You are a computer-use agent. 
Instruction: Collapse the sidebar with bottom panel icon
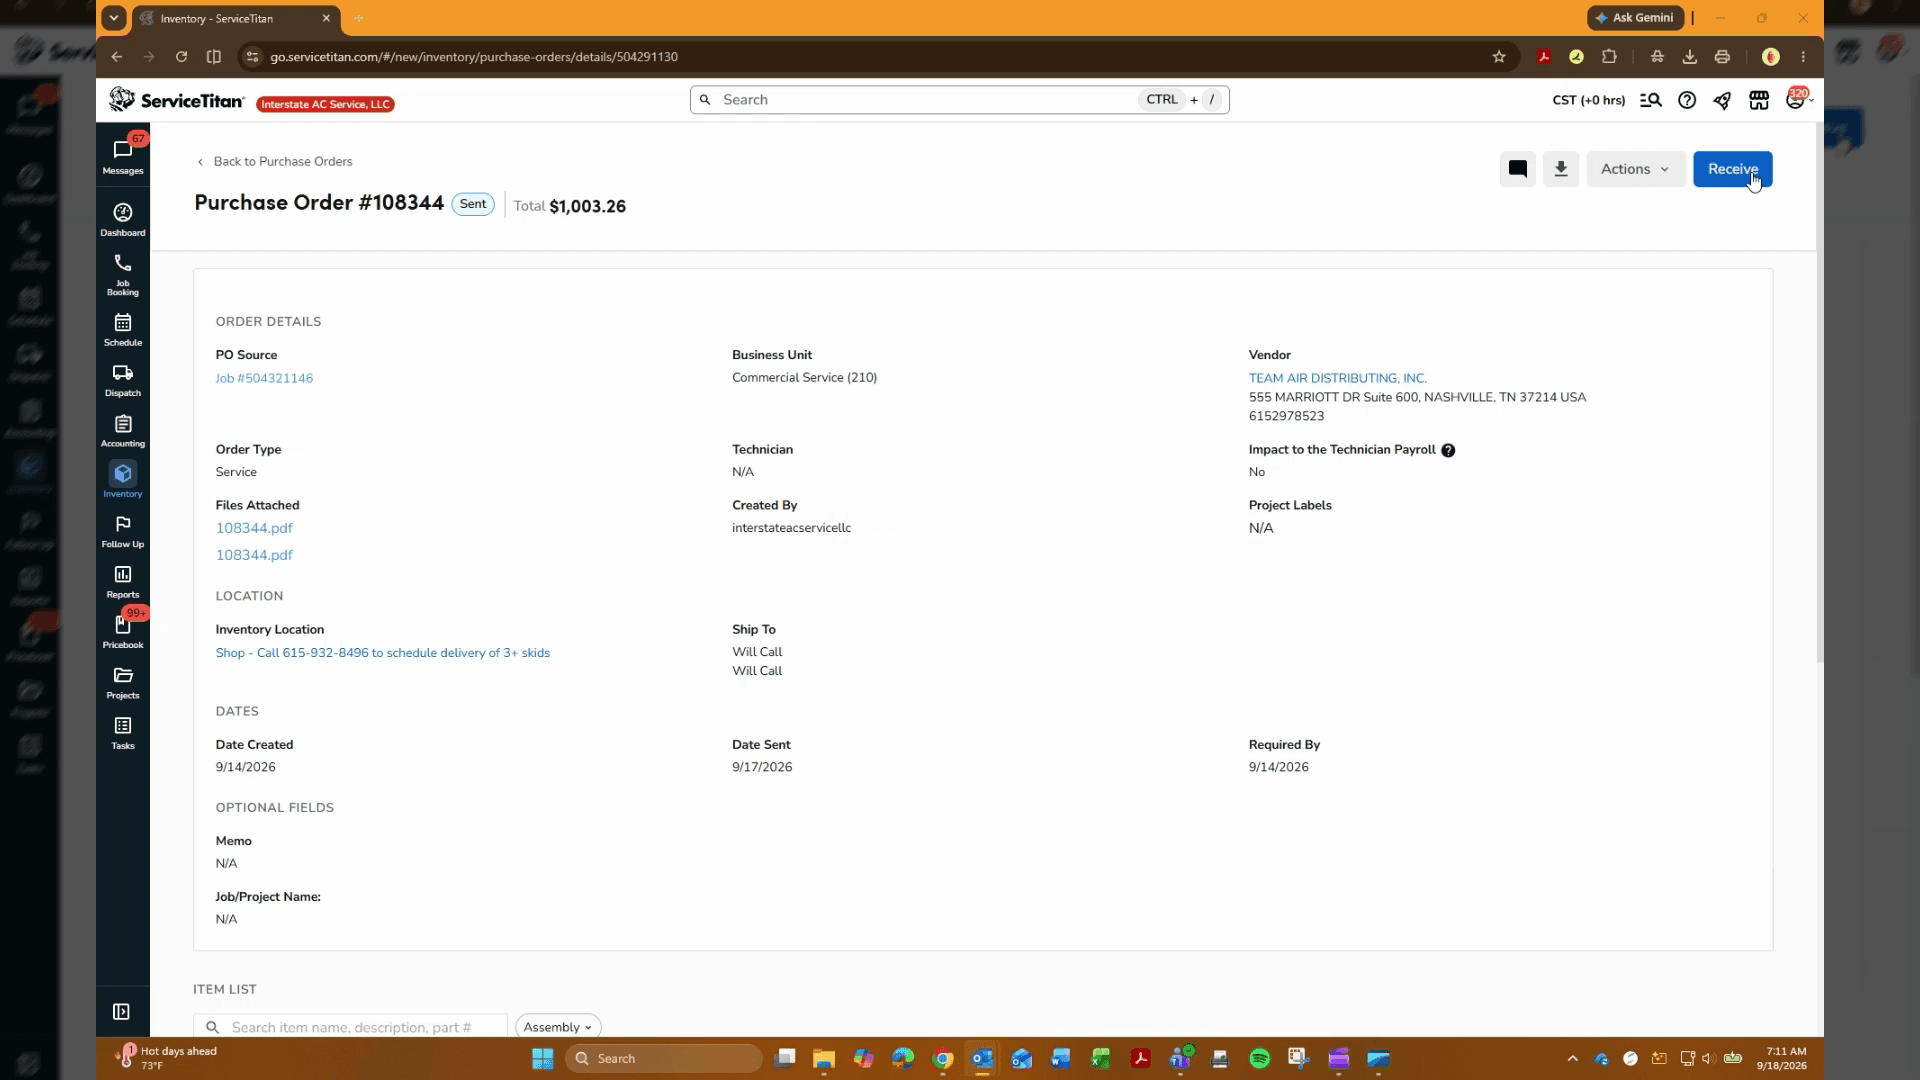122,1012
